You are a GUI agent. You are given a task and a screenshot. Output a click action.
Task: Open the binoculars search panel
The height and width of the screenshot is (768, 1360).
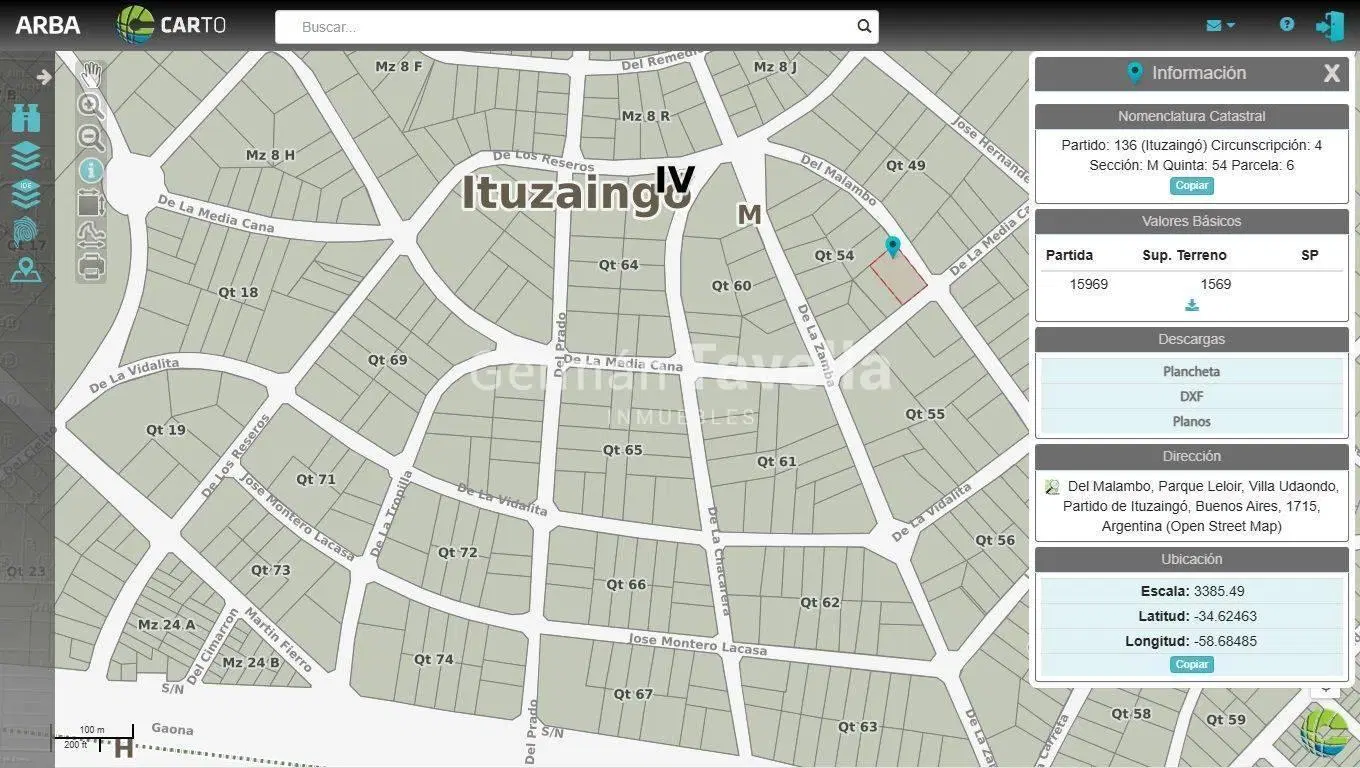click(x=26, y=118)
